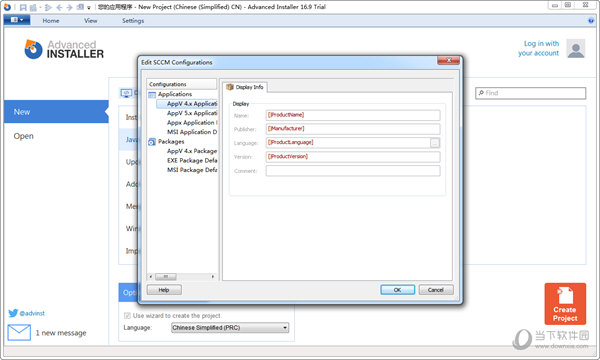Click Cancel in Edit SCCM Configurations dialog

pyautogui.click(x=436, y=290)
